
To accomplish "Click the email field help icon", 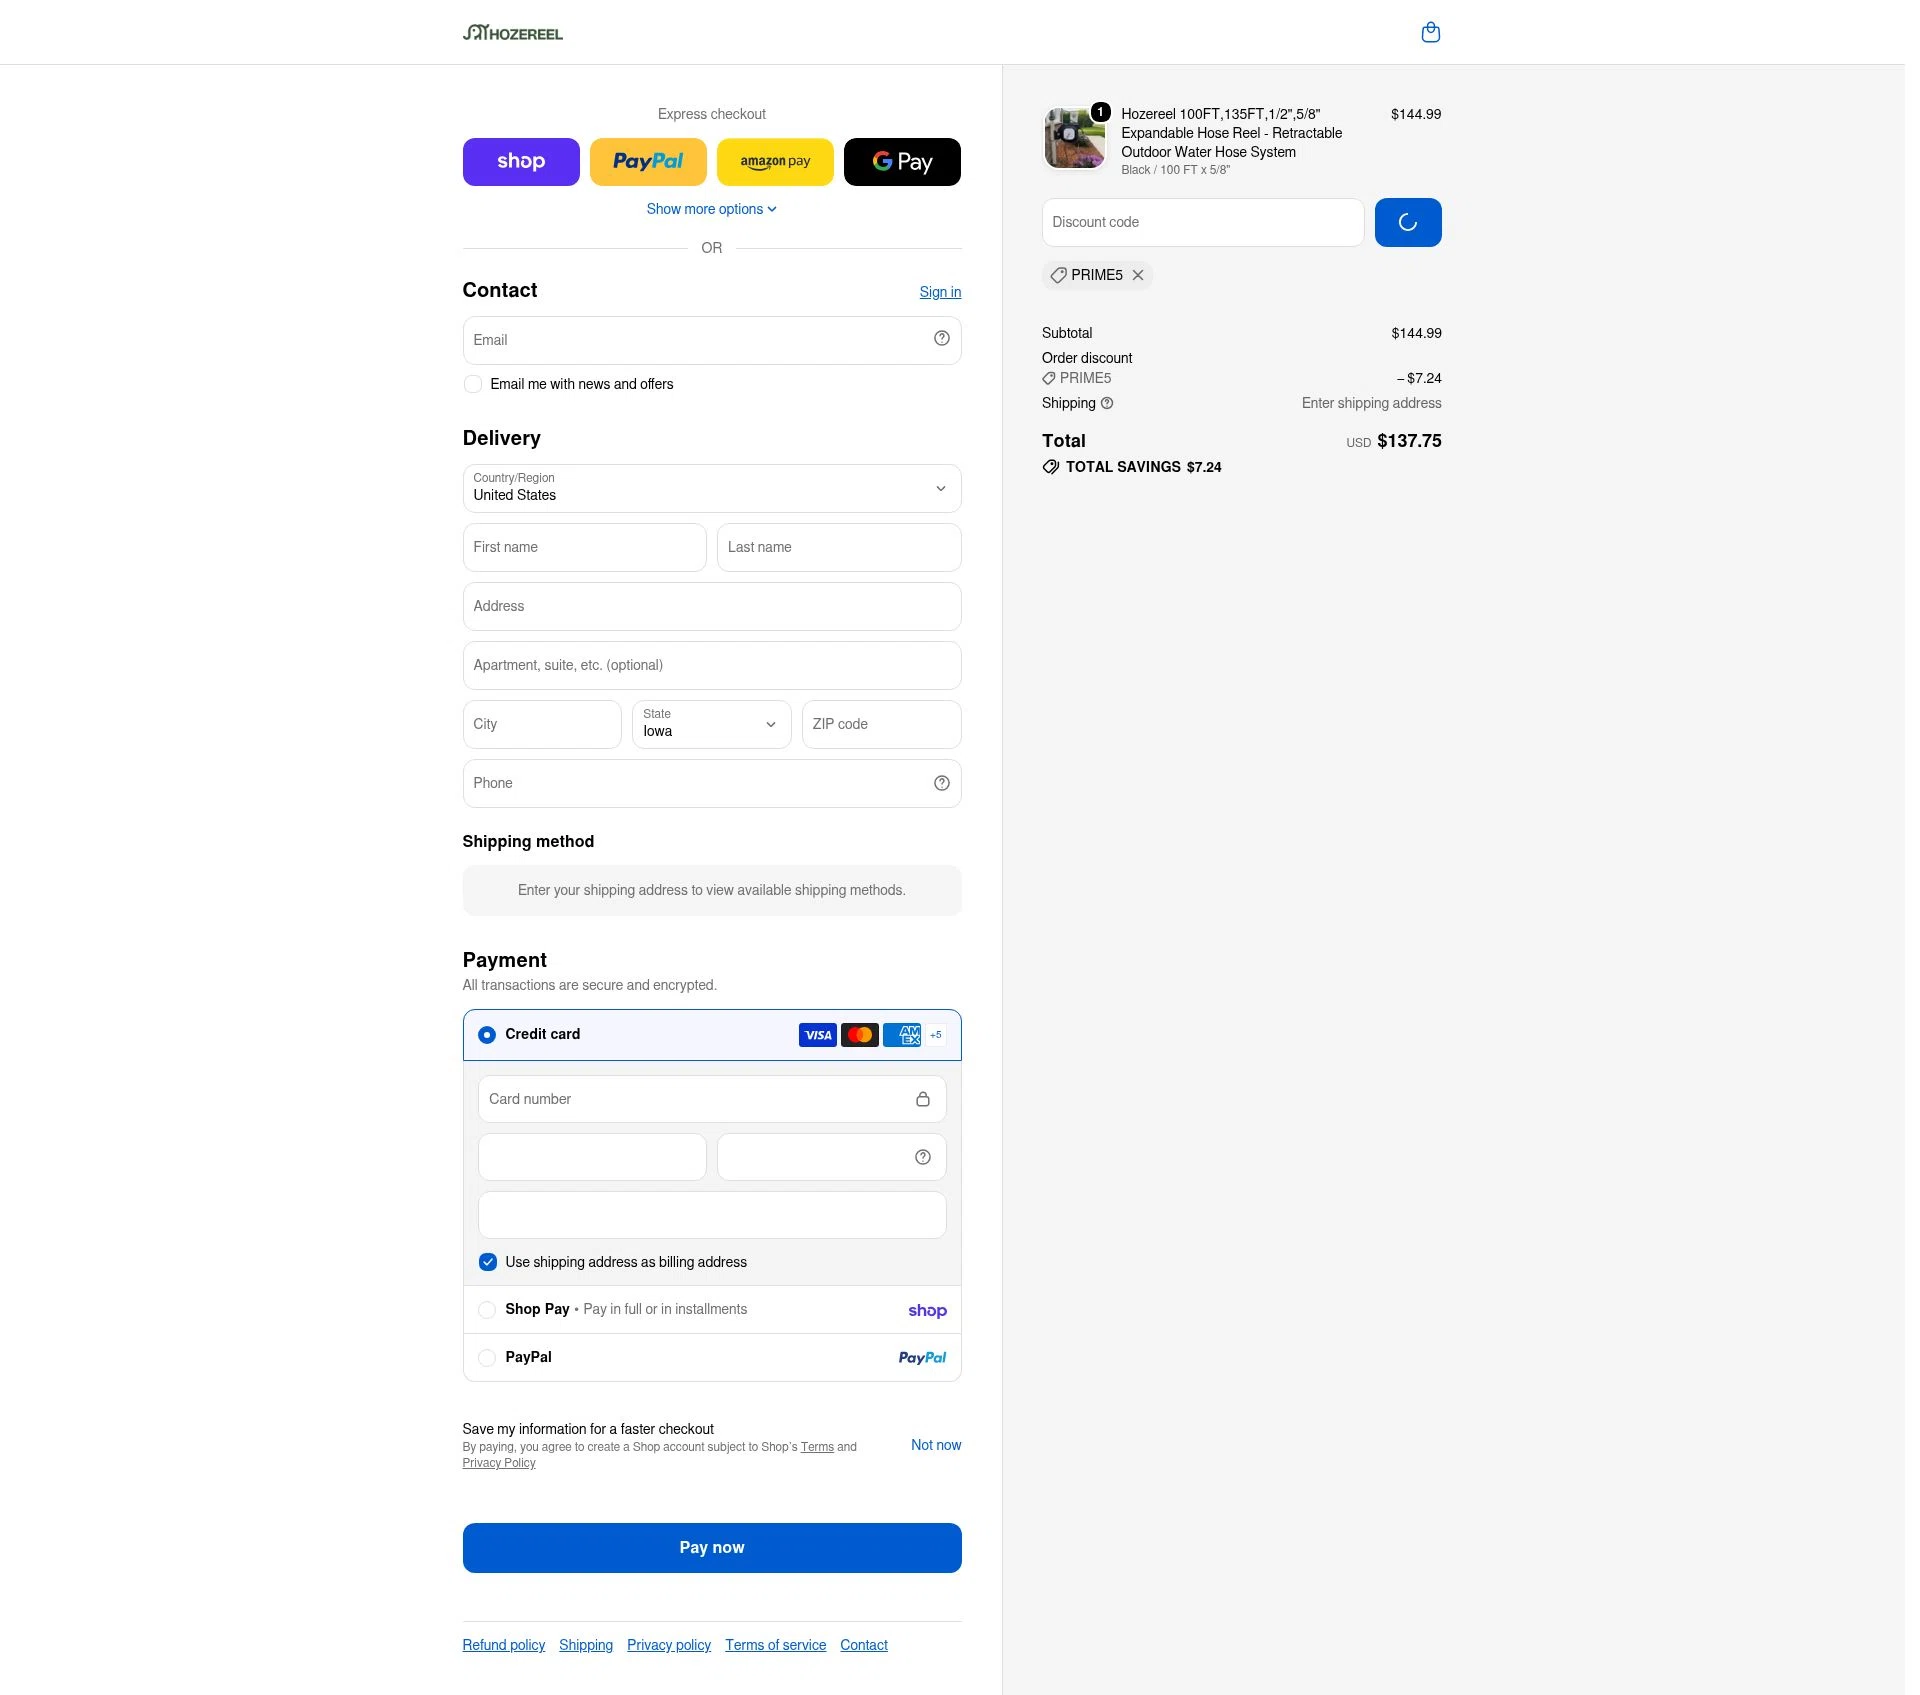I will point(941,339).
